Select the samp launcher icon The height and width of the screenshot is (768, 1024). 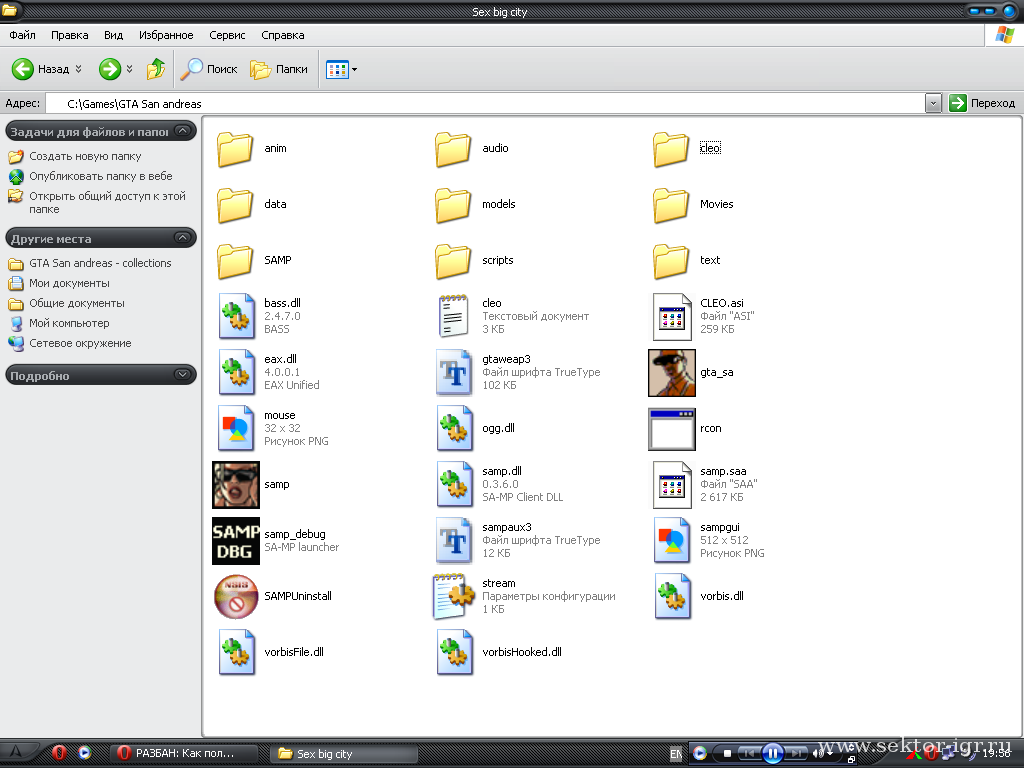[x=236, y=485]
